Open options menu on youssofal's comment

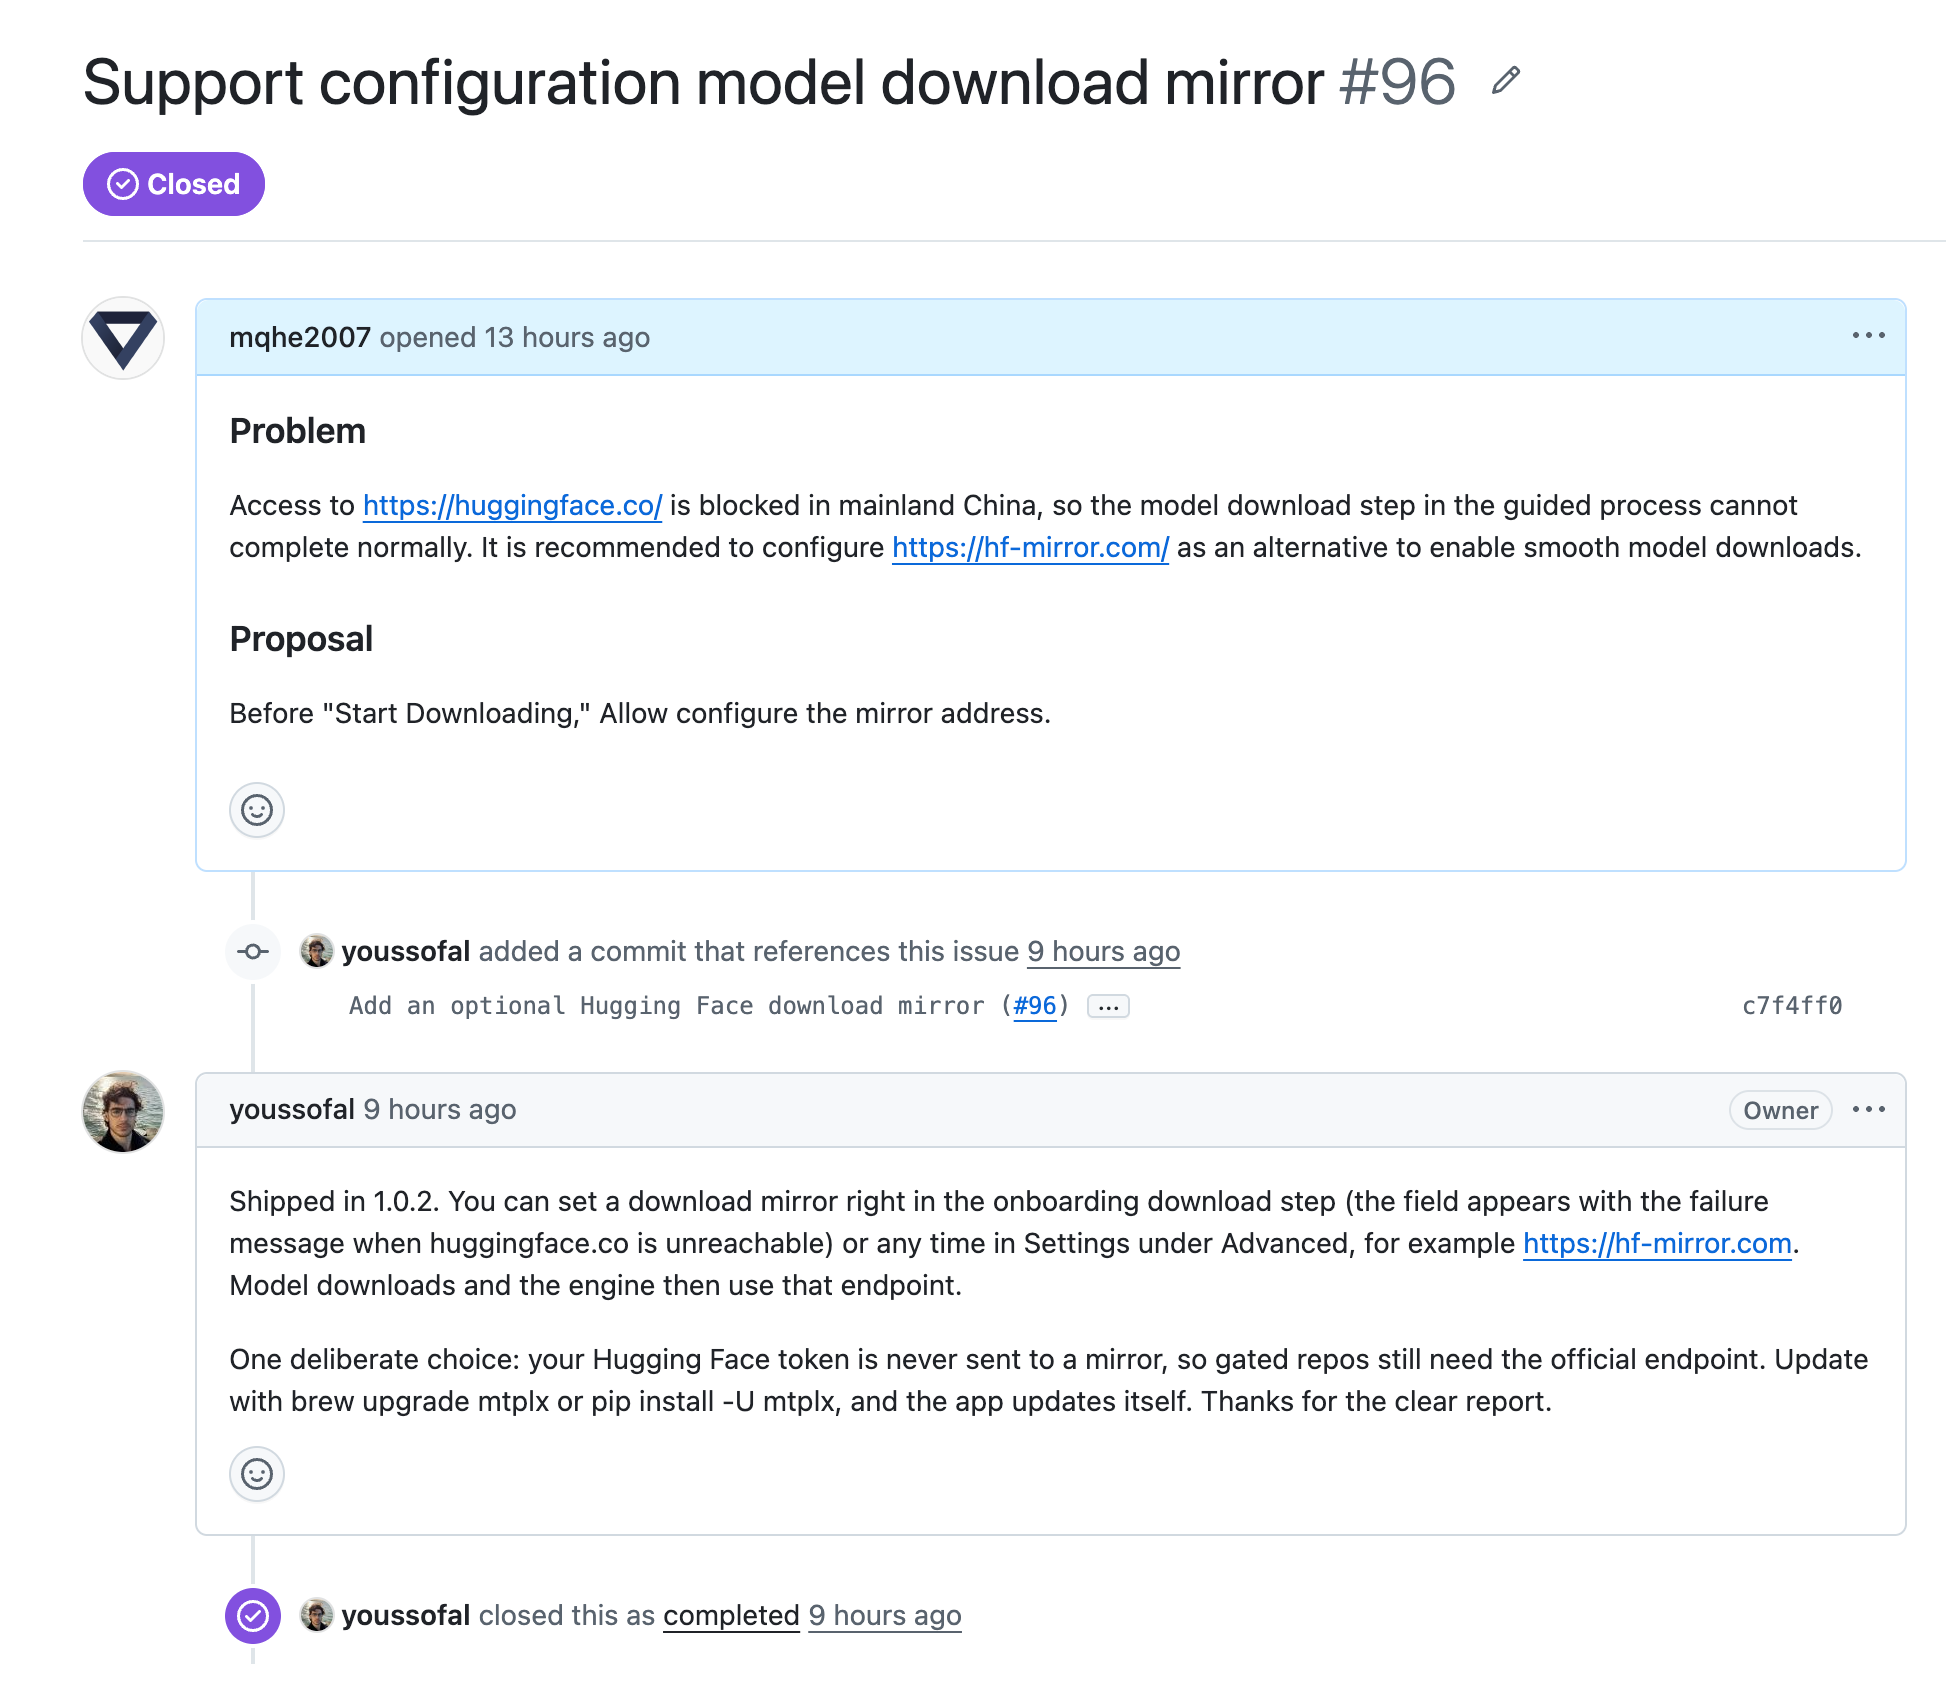(1868, 1109)
